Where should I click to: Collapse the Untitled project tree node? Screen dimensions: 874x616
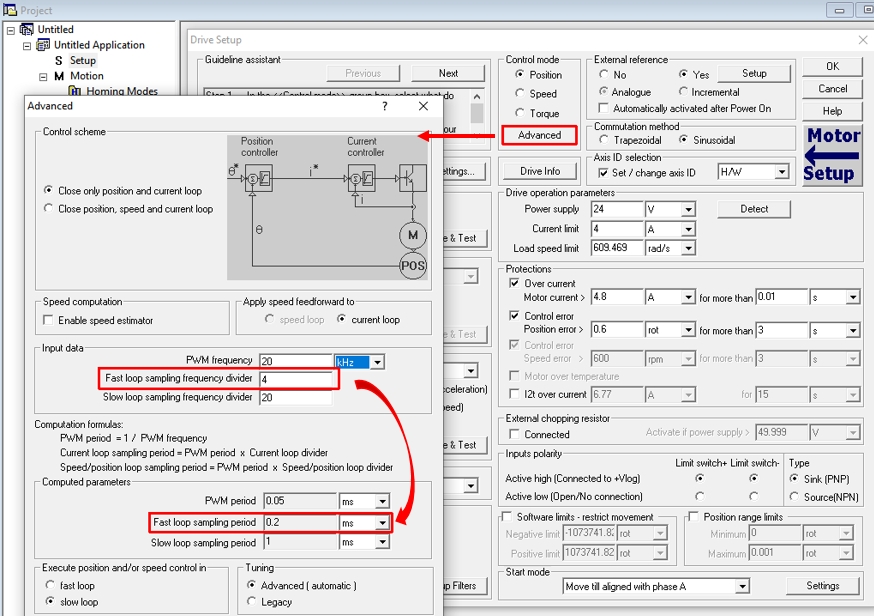point(11,30)
